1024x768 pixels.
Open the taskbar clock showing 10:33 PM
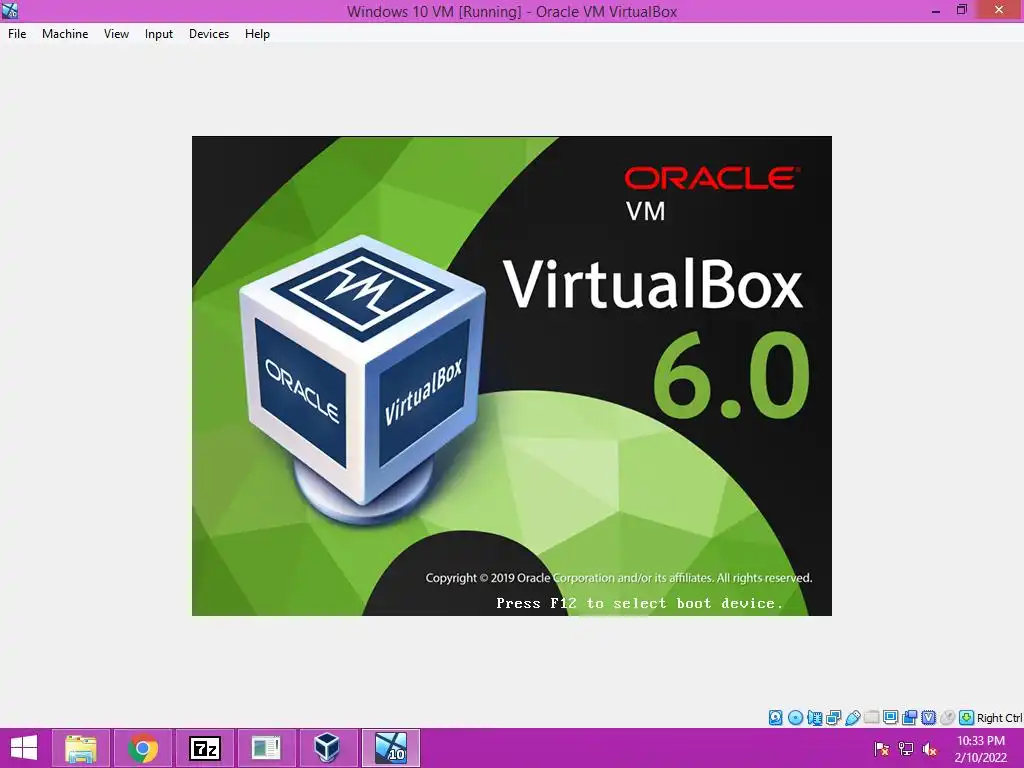point(981,749)
